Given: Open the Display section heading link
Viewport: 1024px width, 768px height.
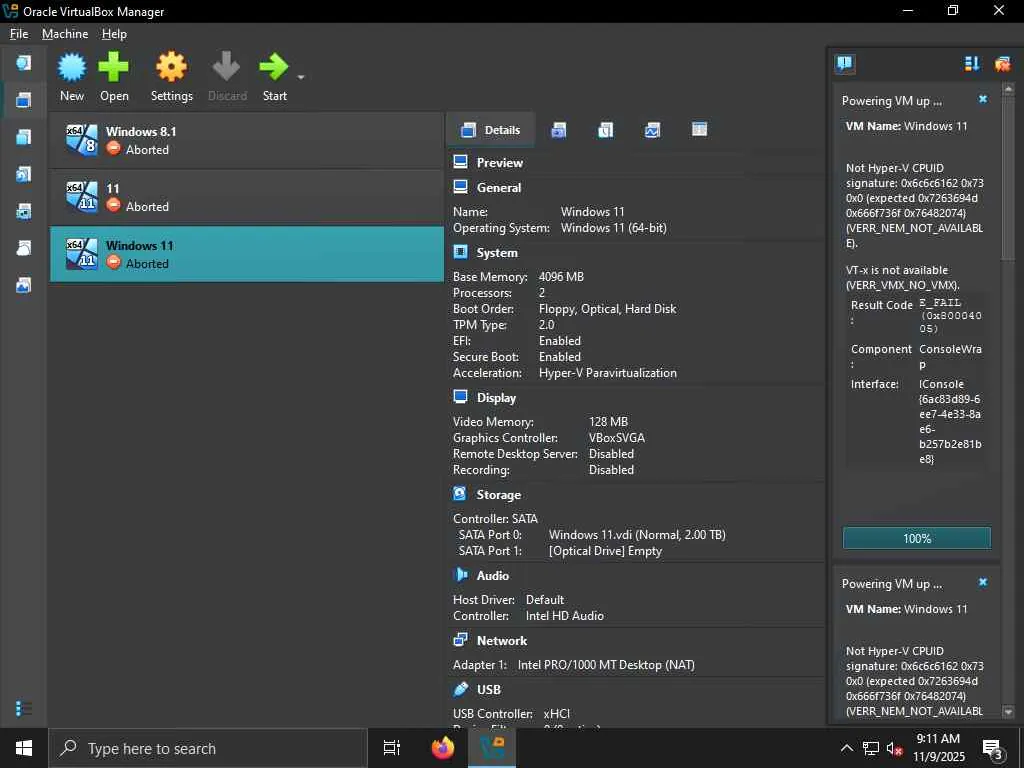Looking at the screenshot, I should click(x=496, y=398).
